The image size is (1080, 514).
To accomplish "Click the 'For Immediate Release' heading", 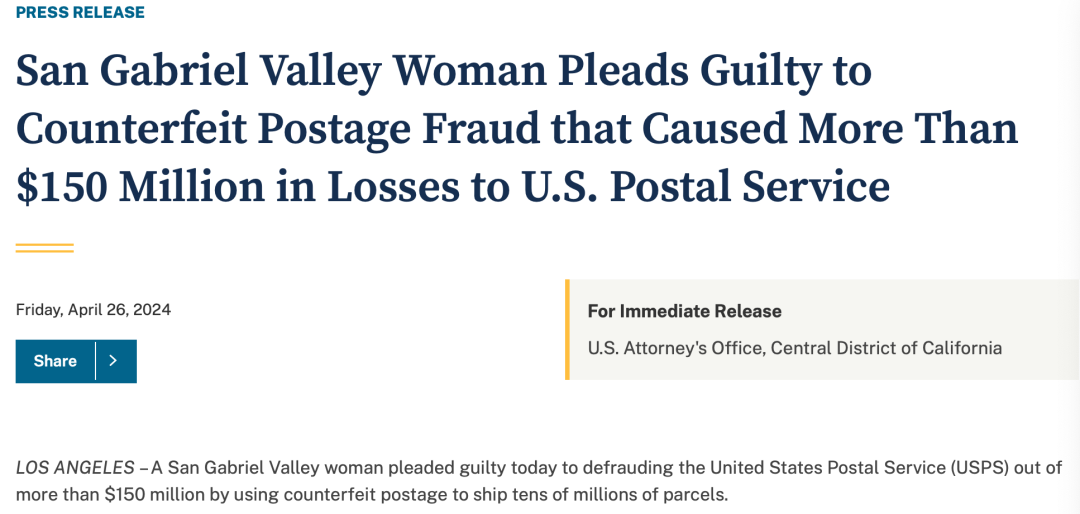I will (x=685, y=311).
